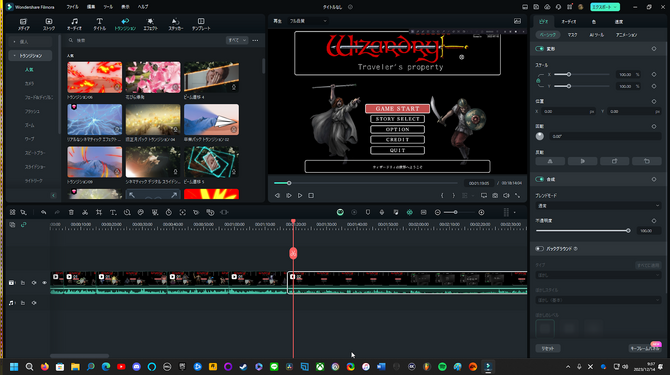Viewport: 670px width, 375px height.
Task: Click the microphone voiceover icon in timeline toolbar
Action: [x=382, y=212]
